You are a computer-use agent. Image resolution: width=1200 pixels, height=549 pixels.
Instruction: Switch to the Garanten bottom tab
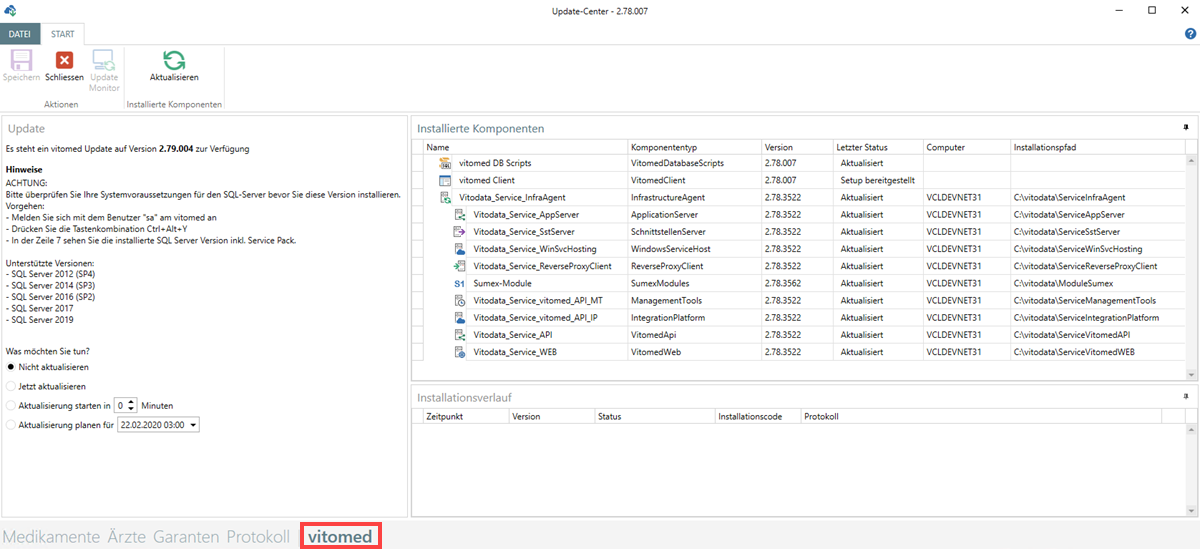coord(186,537)
